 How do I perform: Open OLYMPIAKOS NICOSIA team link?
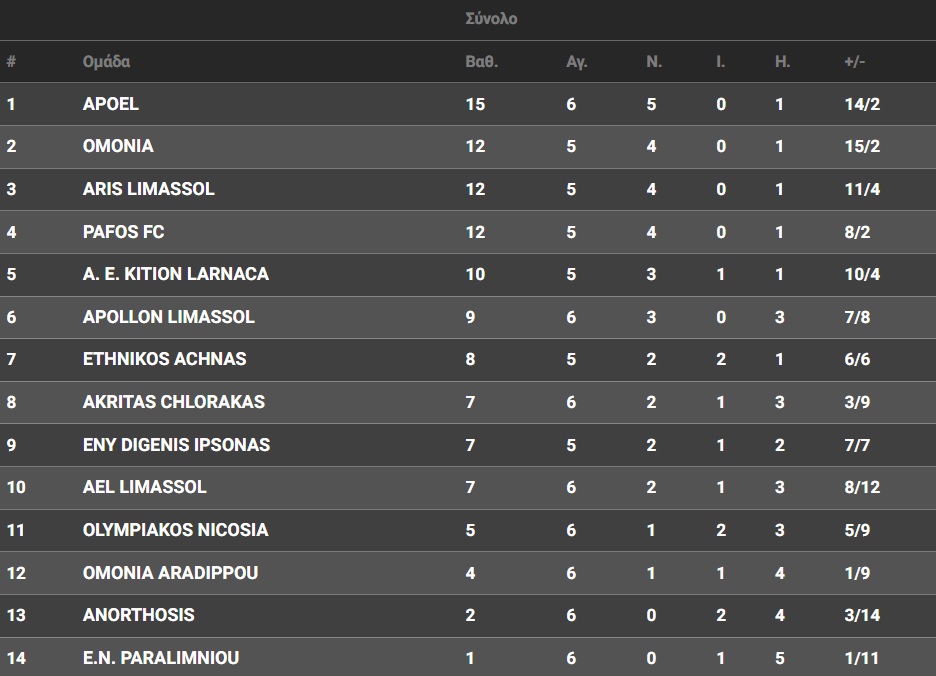click(x=175, y=530)
